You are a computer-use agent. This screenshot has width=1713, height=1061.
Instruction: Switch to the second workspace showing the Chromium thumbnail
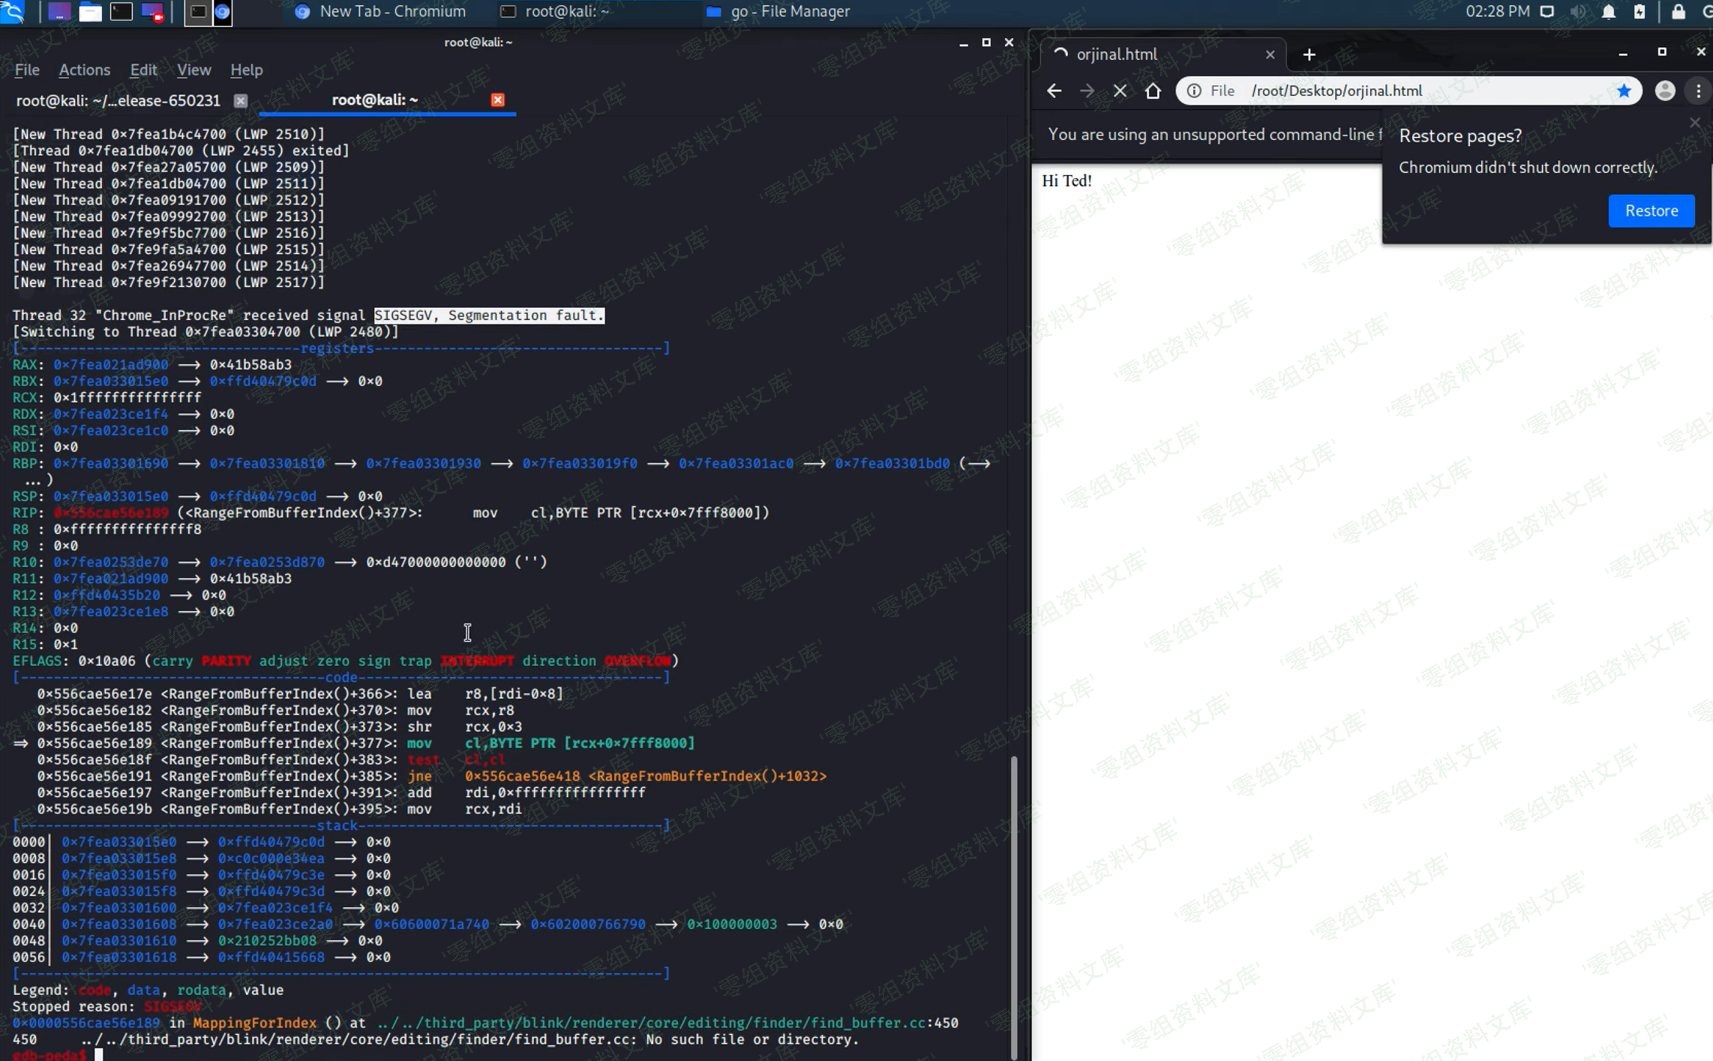222,12
